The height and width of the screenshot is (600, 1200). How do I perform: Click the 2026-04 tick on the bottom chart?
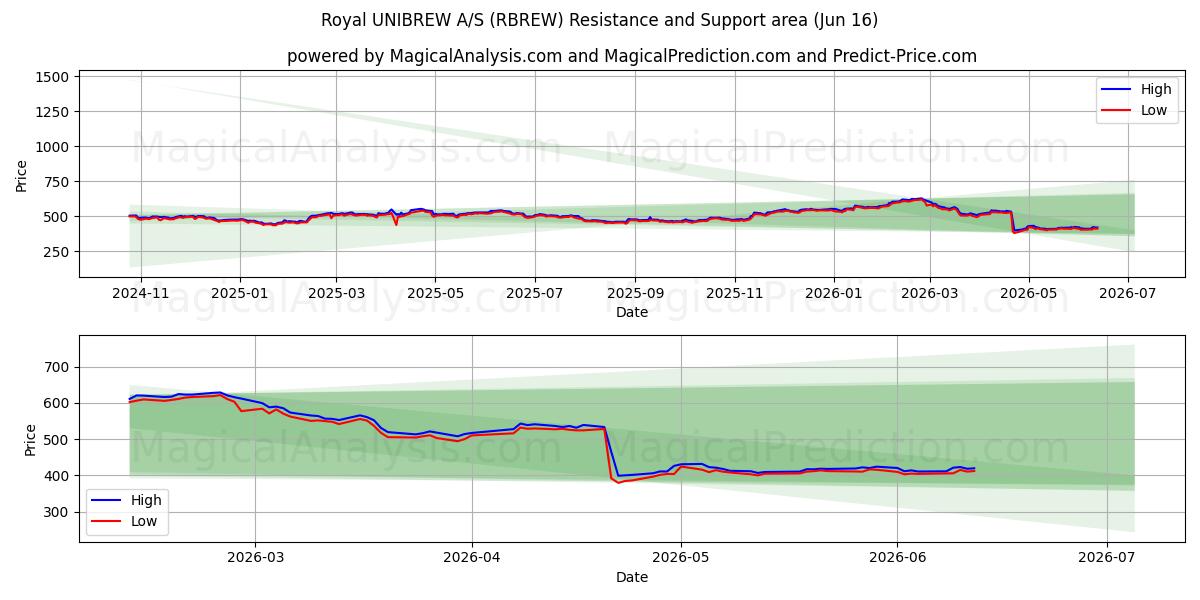pos(472,557)
